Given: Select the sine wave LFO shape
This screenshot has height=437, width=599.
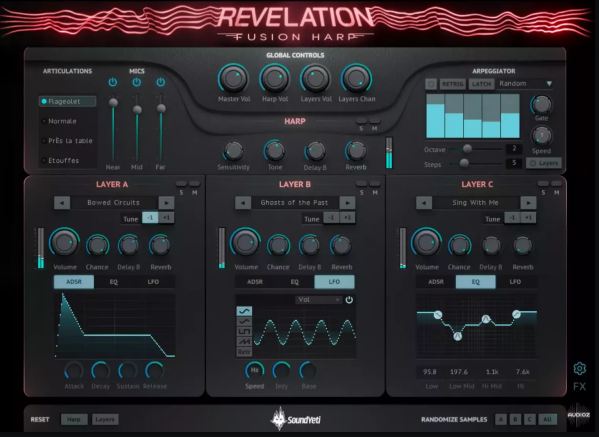Looking at the screenshot, I should [x=244, y=311].
